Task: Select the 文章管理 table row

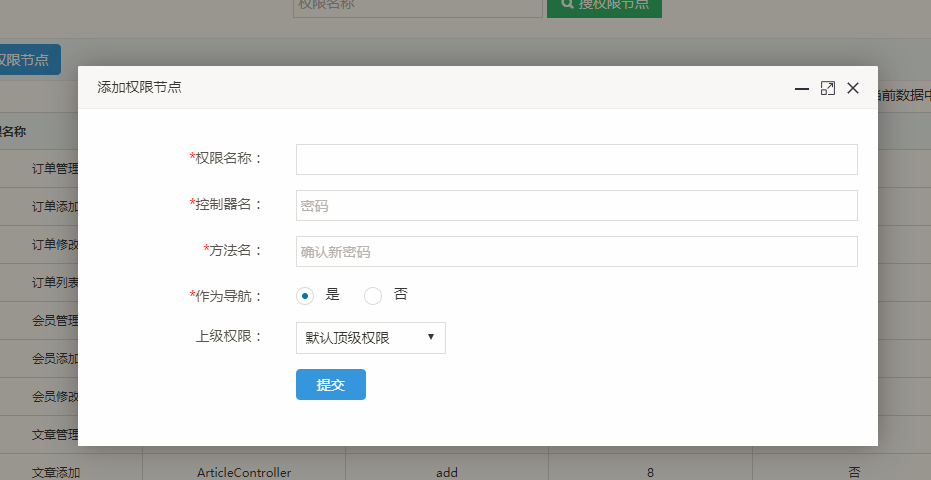Action: 54,434
